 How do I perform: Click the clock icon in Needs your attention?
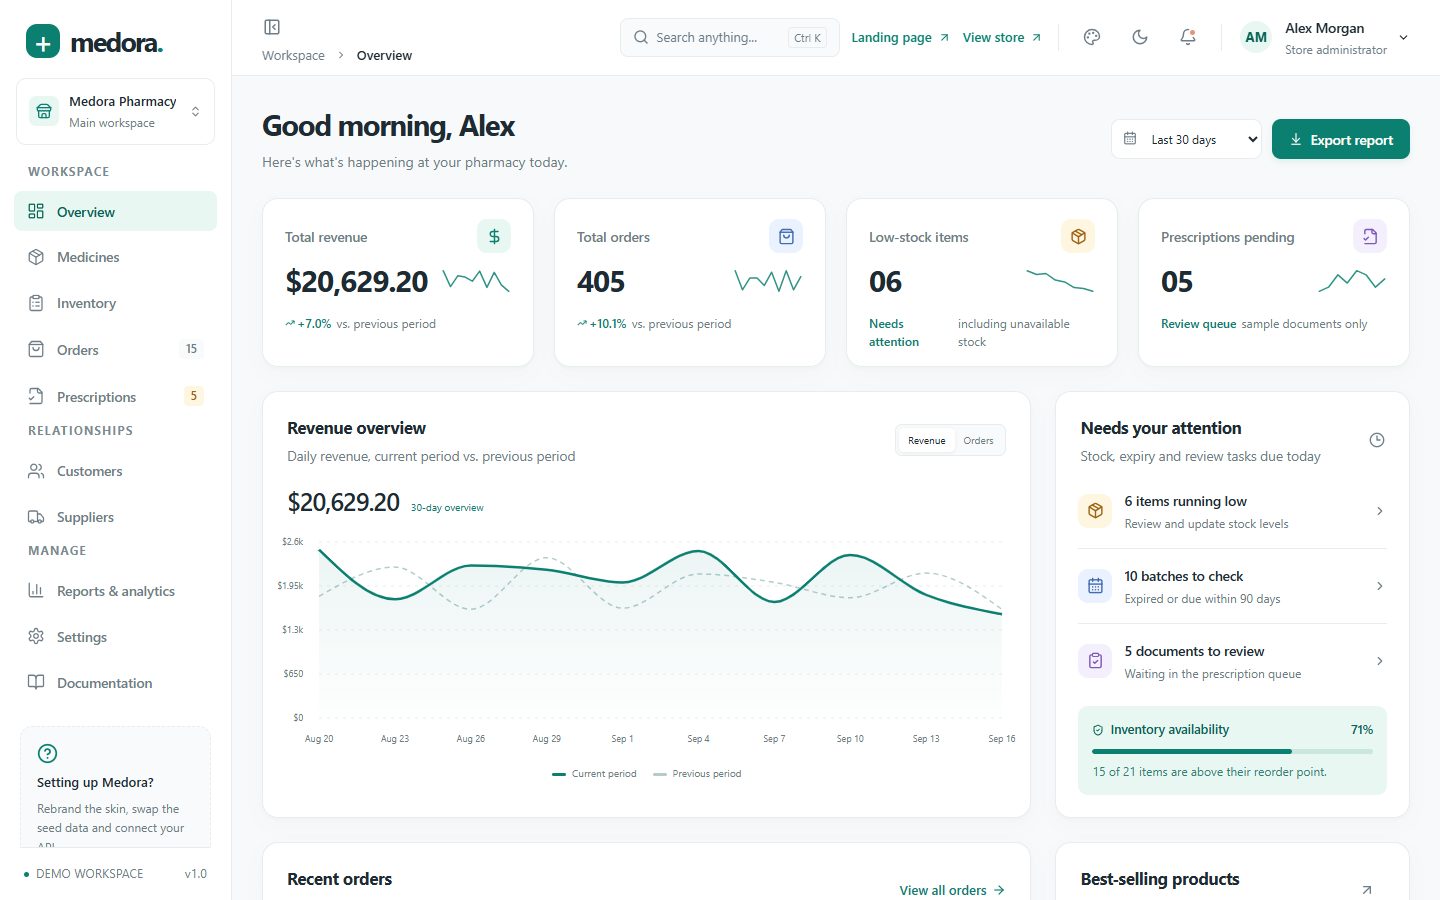[x=1377, y=440]
